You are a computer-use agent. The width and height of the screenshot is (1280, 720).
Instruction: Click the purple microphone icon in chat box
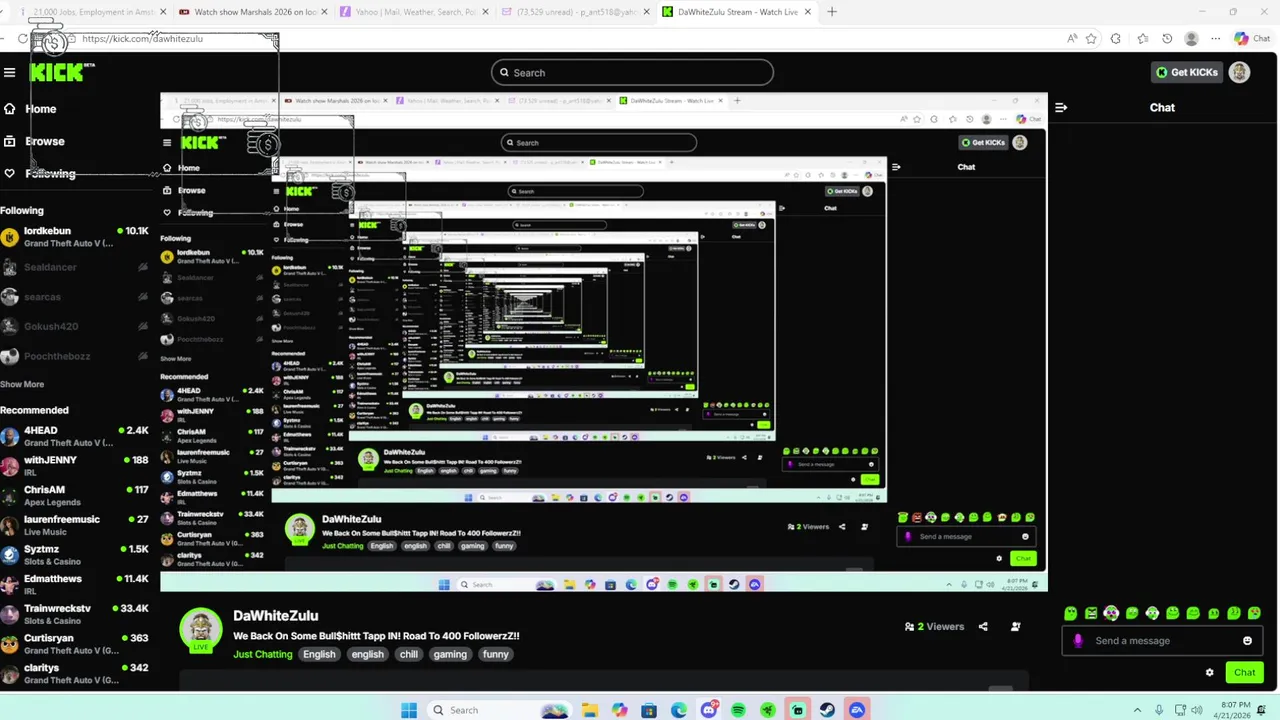tap(1078, 641)
